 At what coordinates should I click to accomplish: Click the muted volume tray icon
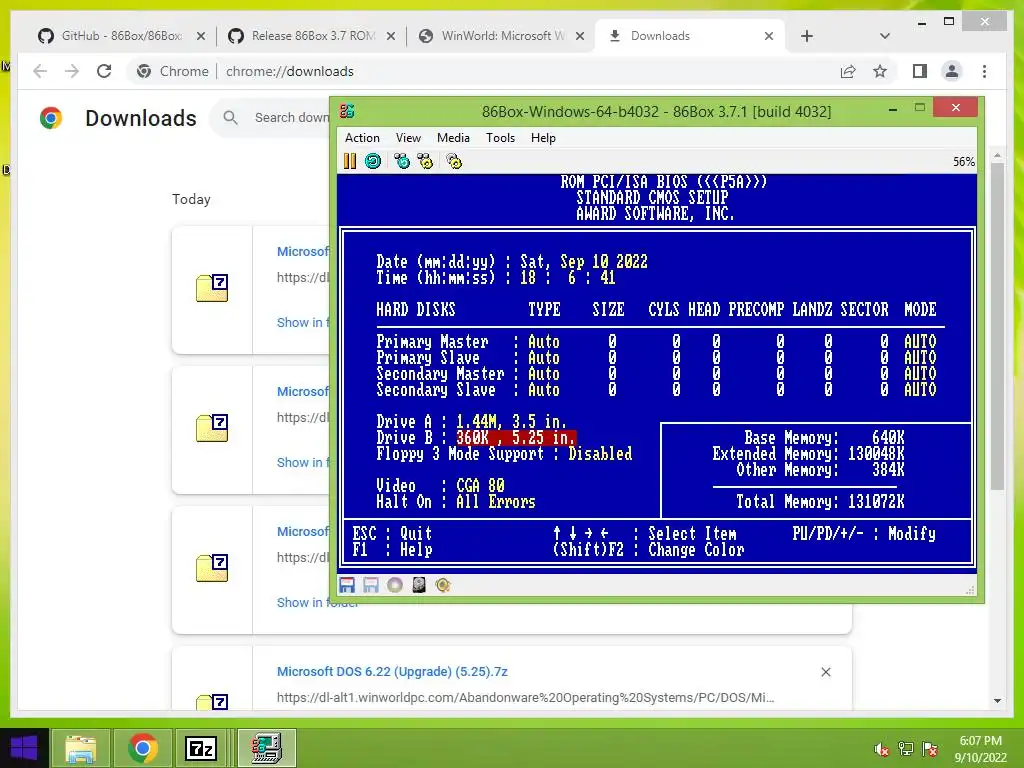882,749
